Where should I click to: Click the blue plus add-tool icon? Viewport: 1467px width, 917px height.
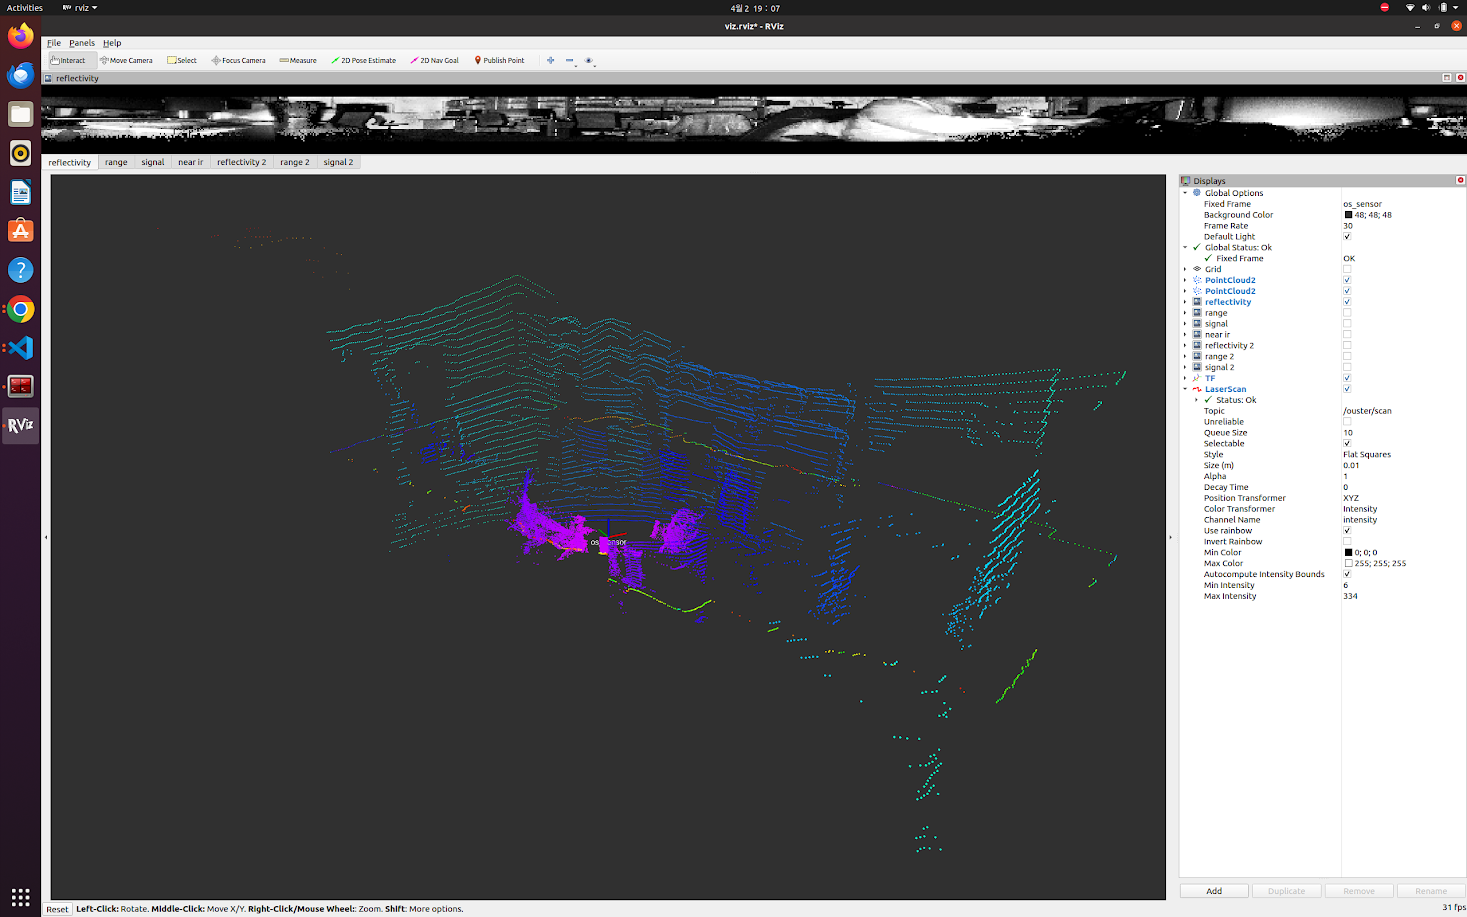550,60
